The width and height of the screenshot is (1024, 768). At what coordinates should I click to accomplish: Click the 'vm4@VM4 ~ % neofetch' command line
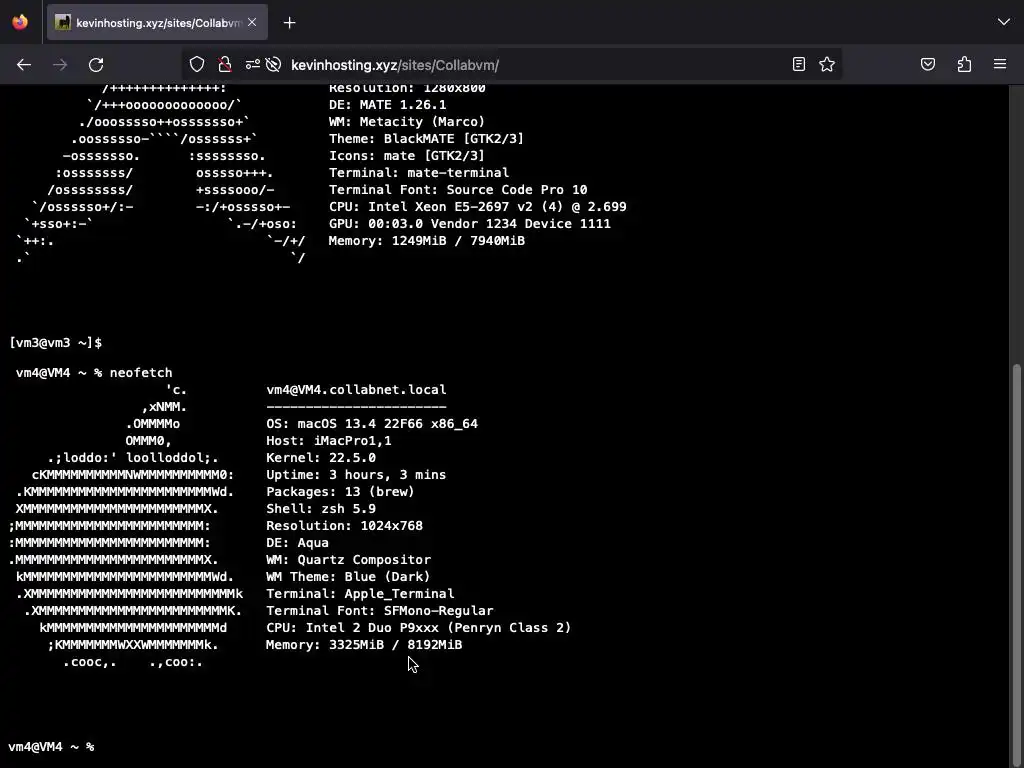94,373
